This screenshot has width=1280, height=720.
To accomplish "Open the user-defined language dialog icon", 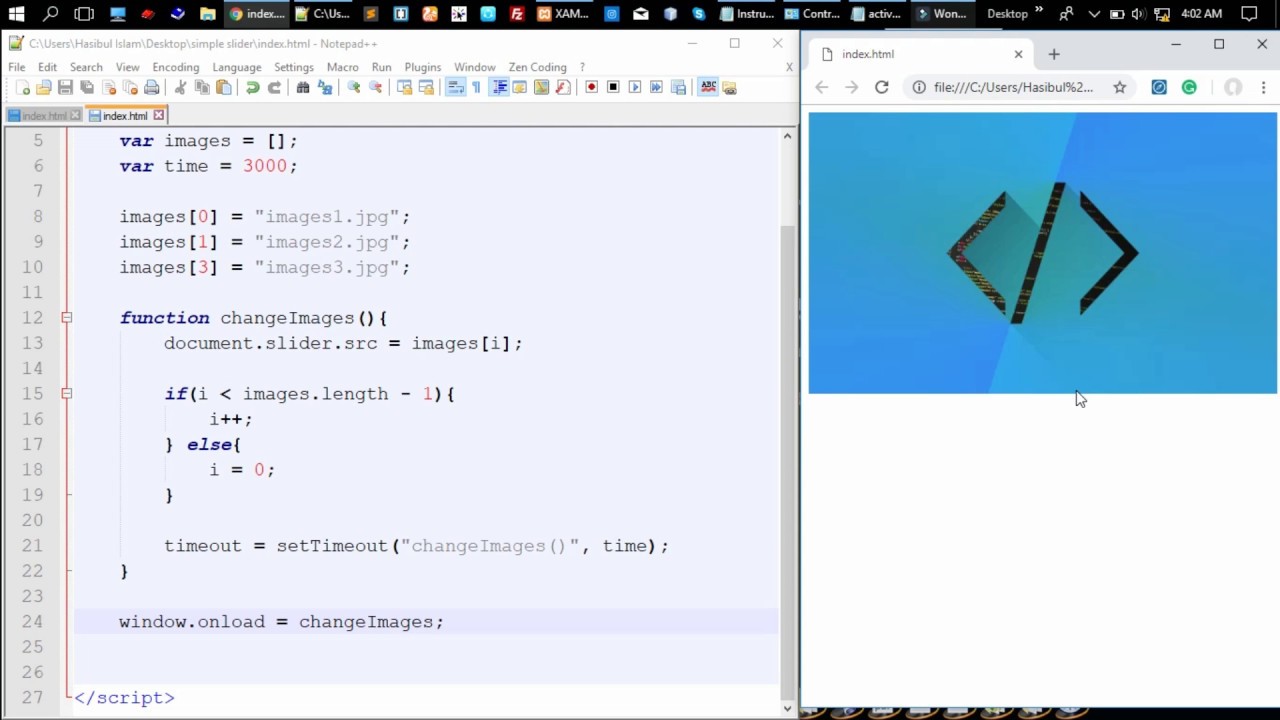I will coord(519,88).
